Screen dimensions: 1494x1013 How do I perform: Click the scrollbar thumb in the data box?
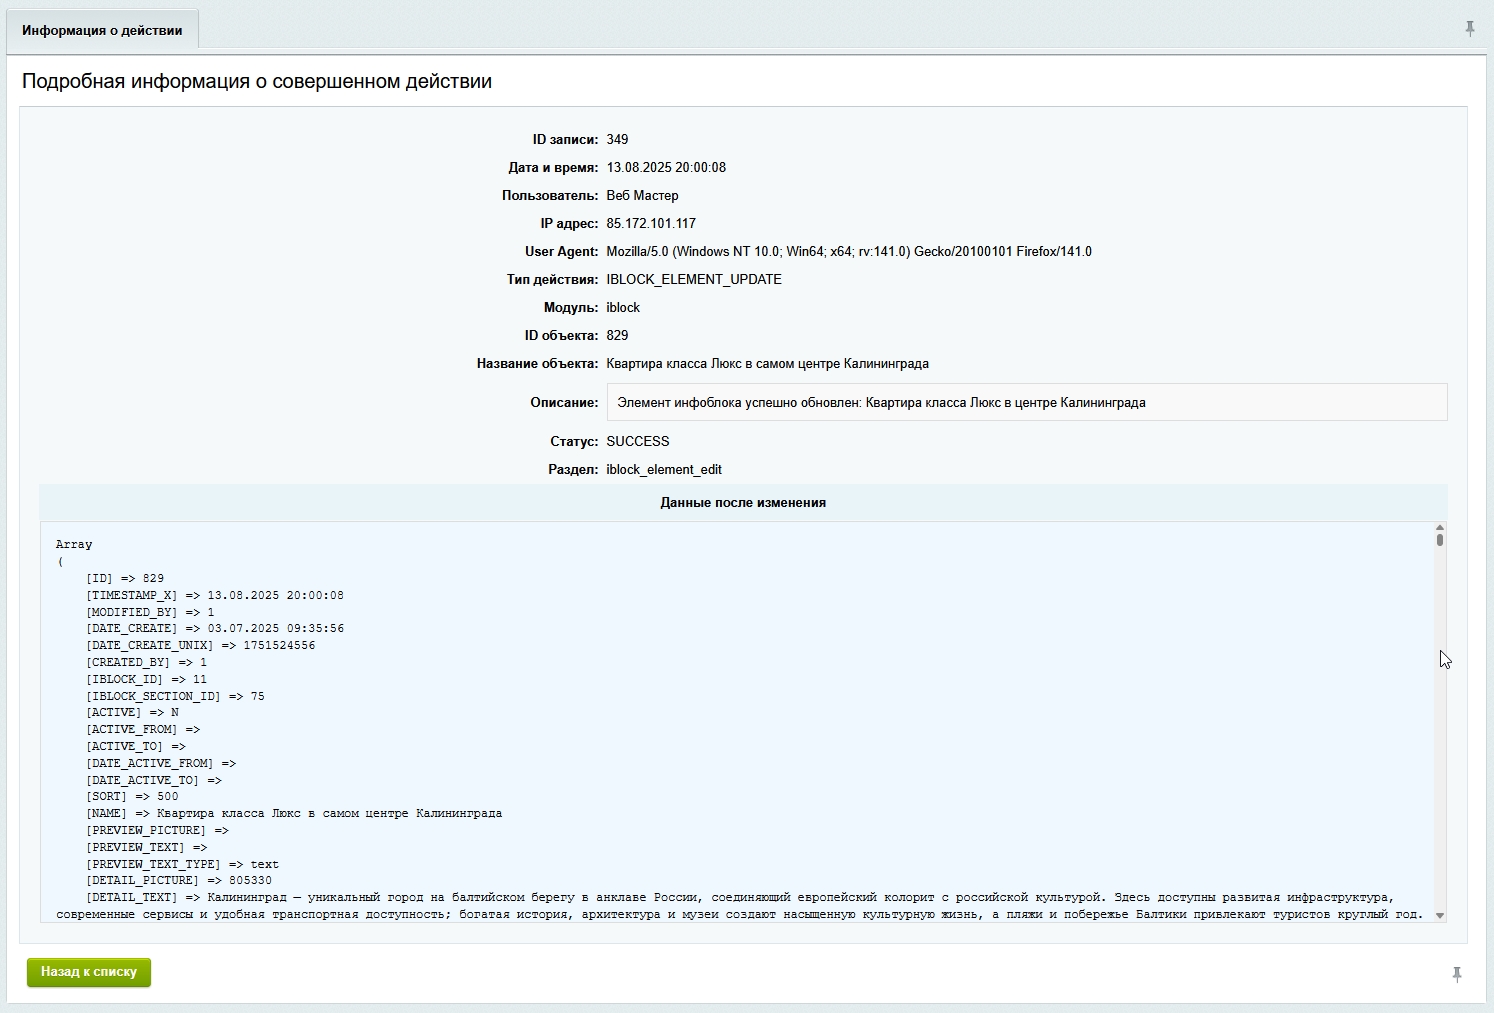point(1440,540)
